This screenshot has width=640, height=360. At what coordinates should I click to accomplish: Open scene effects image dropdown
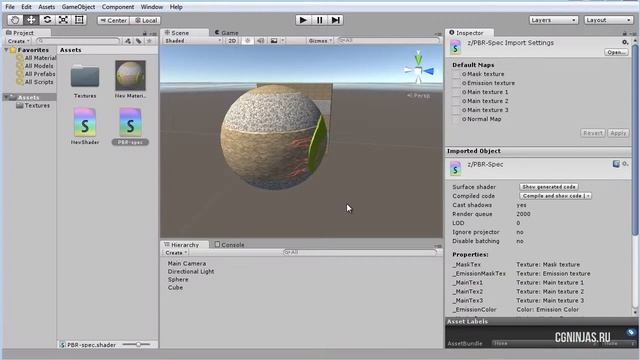(276, 41)
